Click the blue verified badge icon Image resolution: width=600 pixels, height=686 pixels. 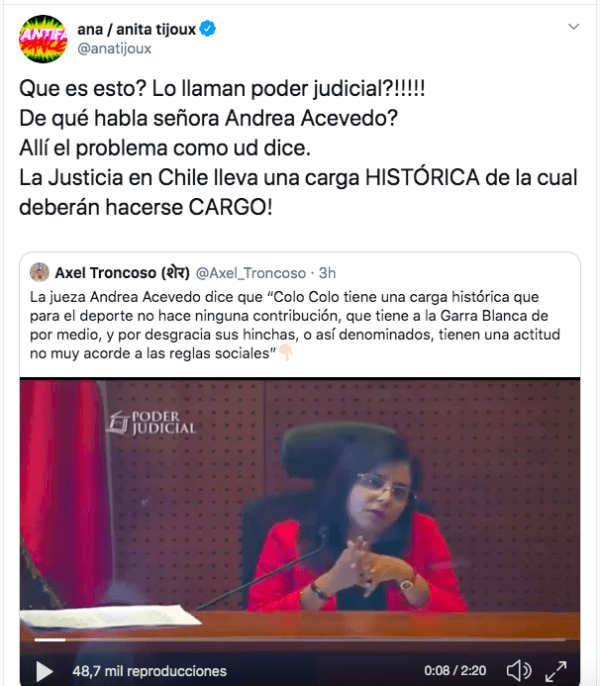[x=207, y=28]
